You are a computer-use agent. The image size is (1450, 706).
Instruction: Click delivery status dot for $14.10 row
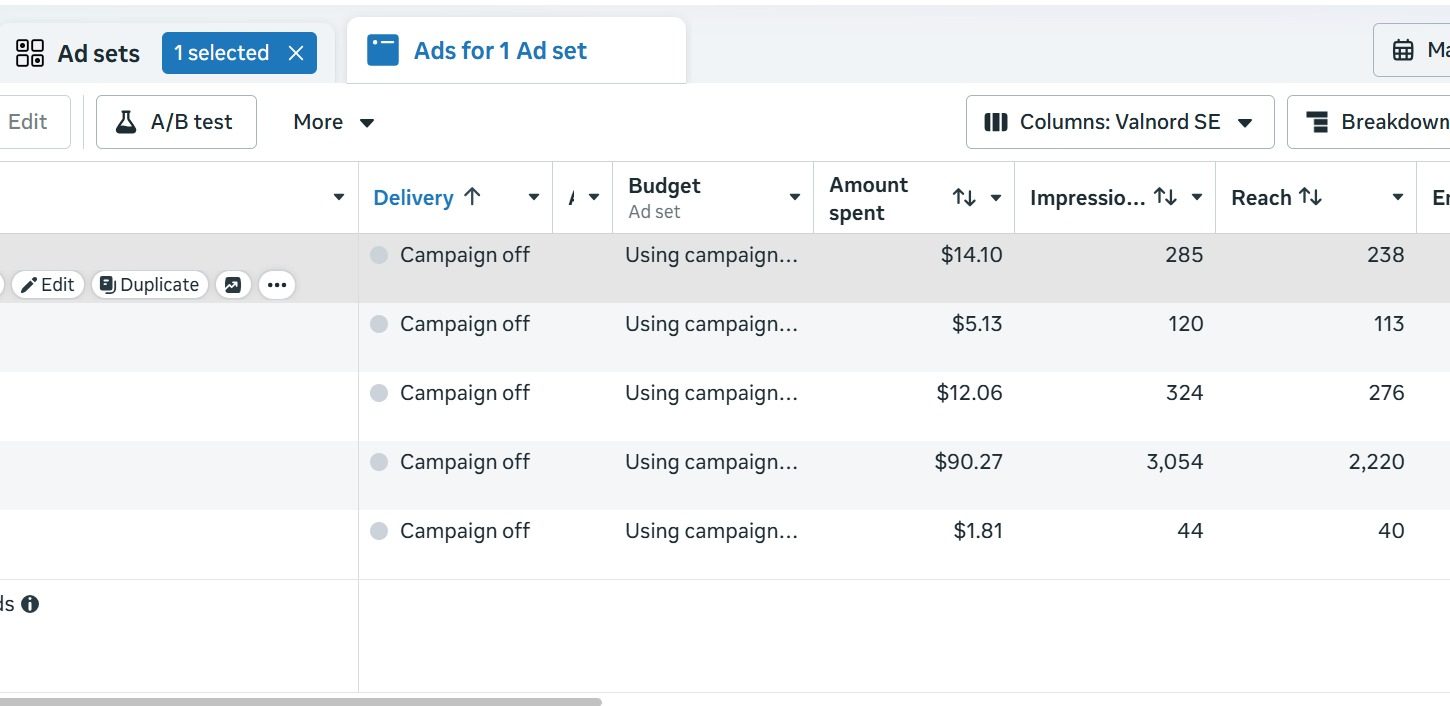coord(379,255)
